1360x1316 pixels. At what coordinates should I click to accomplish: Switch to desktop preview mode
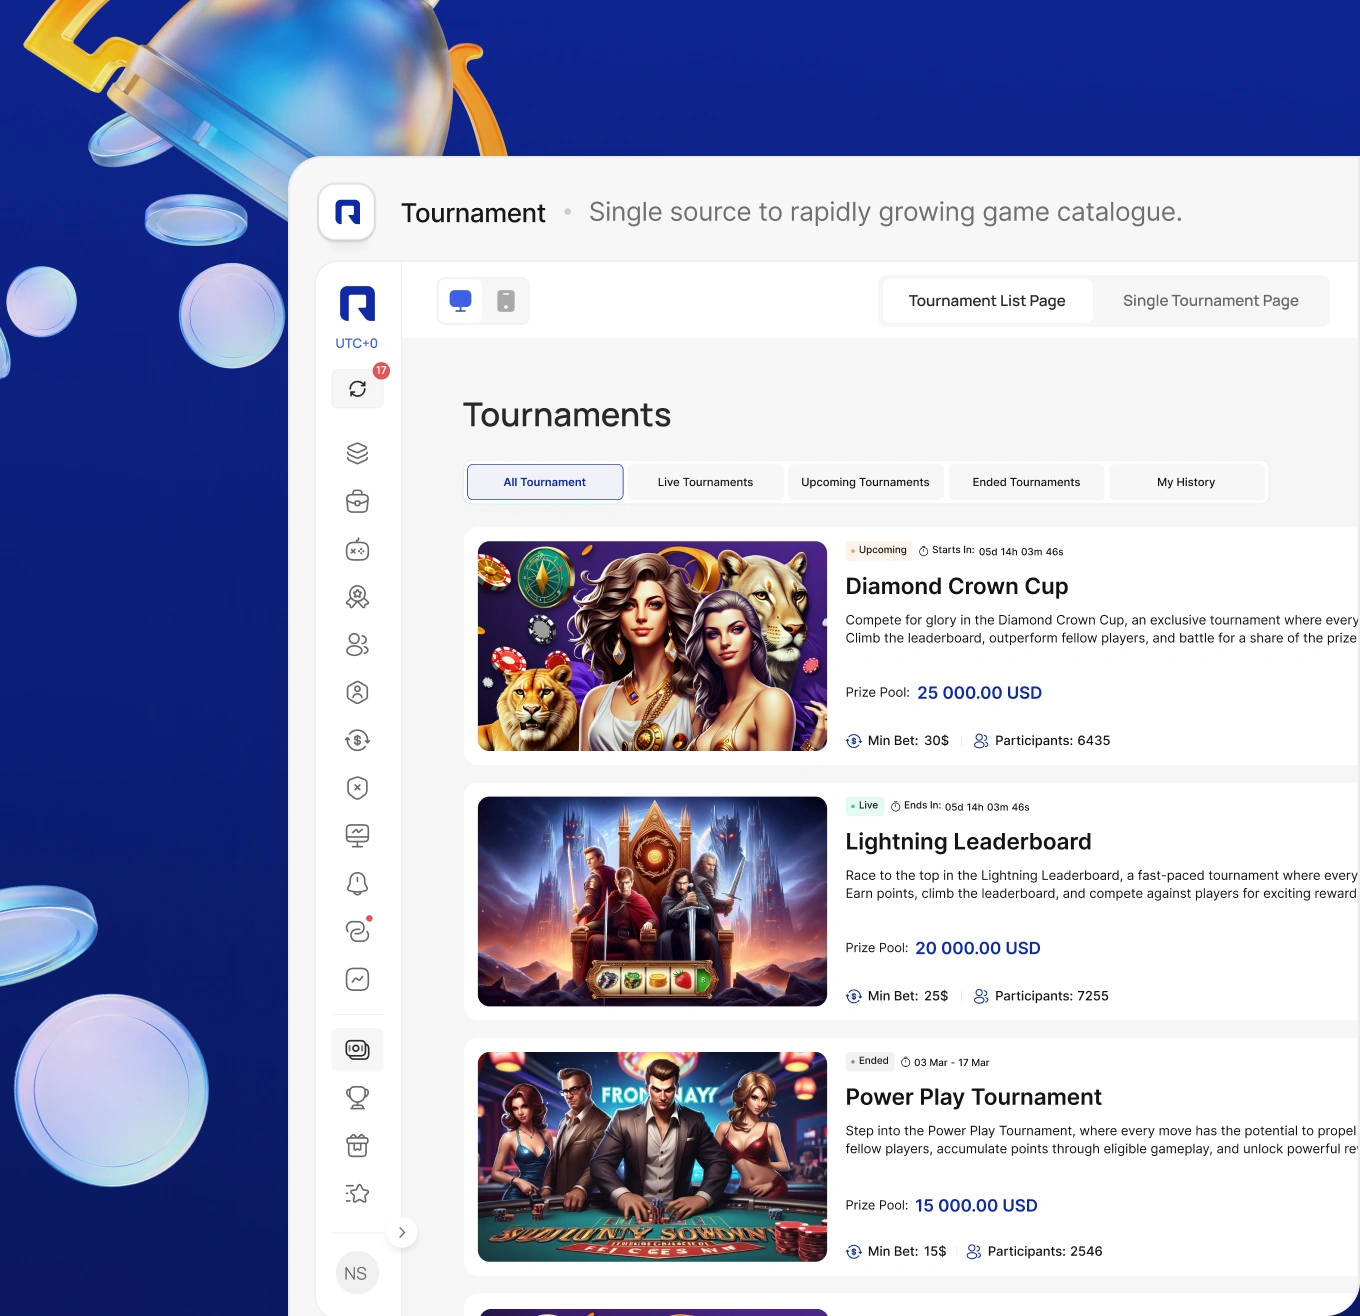click(461, 301)
